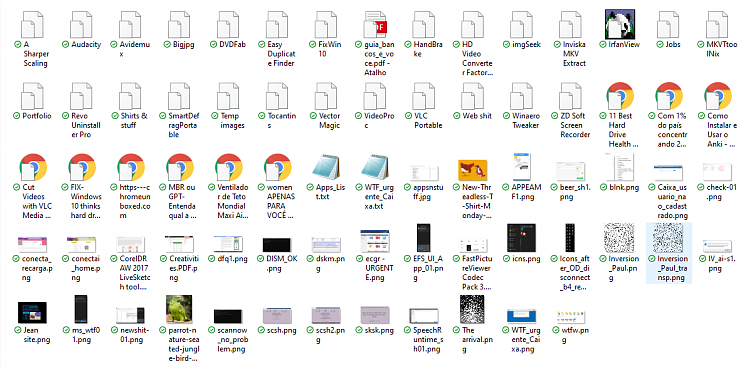Click the "SpeechRuntime_sh01.png" file name
The height and width of the screenshot is (369, 750).
pyautogui.click(x=428, y=340)
